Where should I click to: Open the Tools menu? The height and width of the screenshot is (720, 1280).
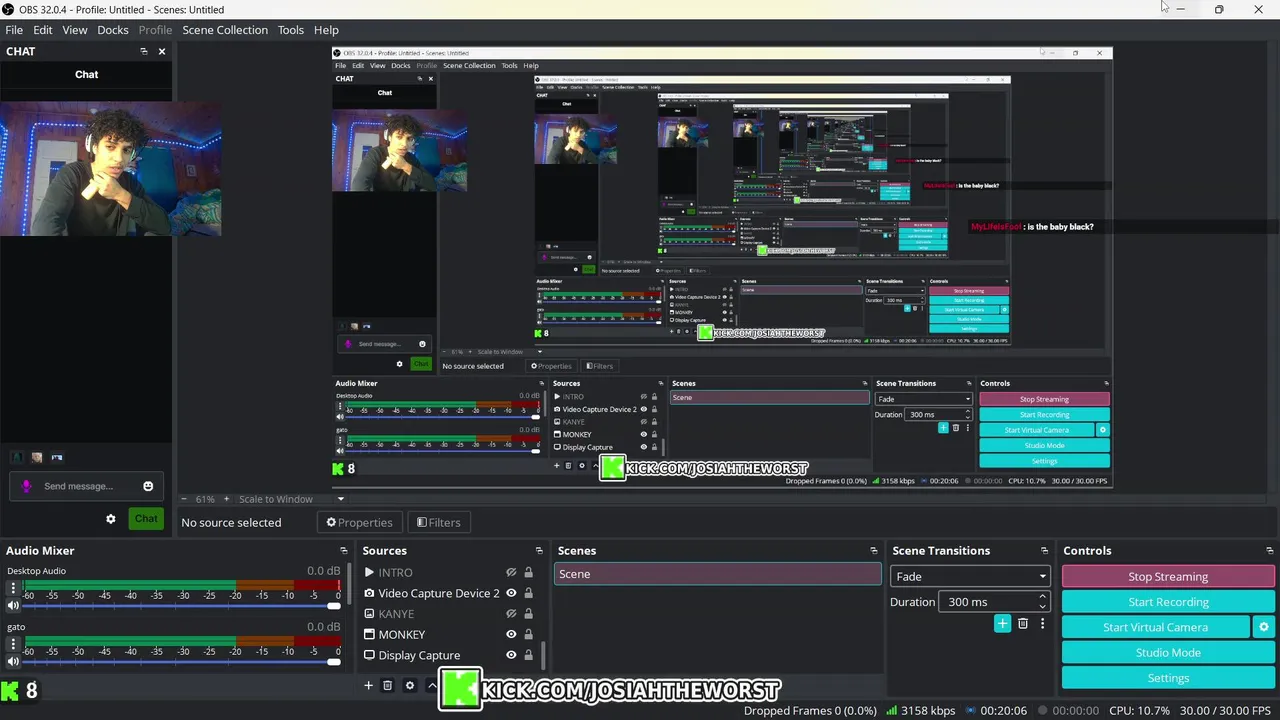291,30
